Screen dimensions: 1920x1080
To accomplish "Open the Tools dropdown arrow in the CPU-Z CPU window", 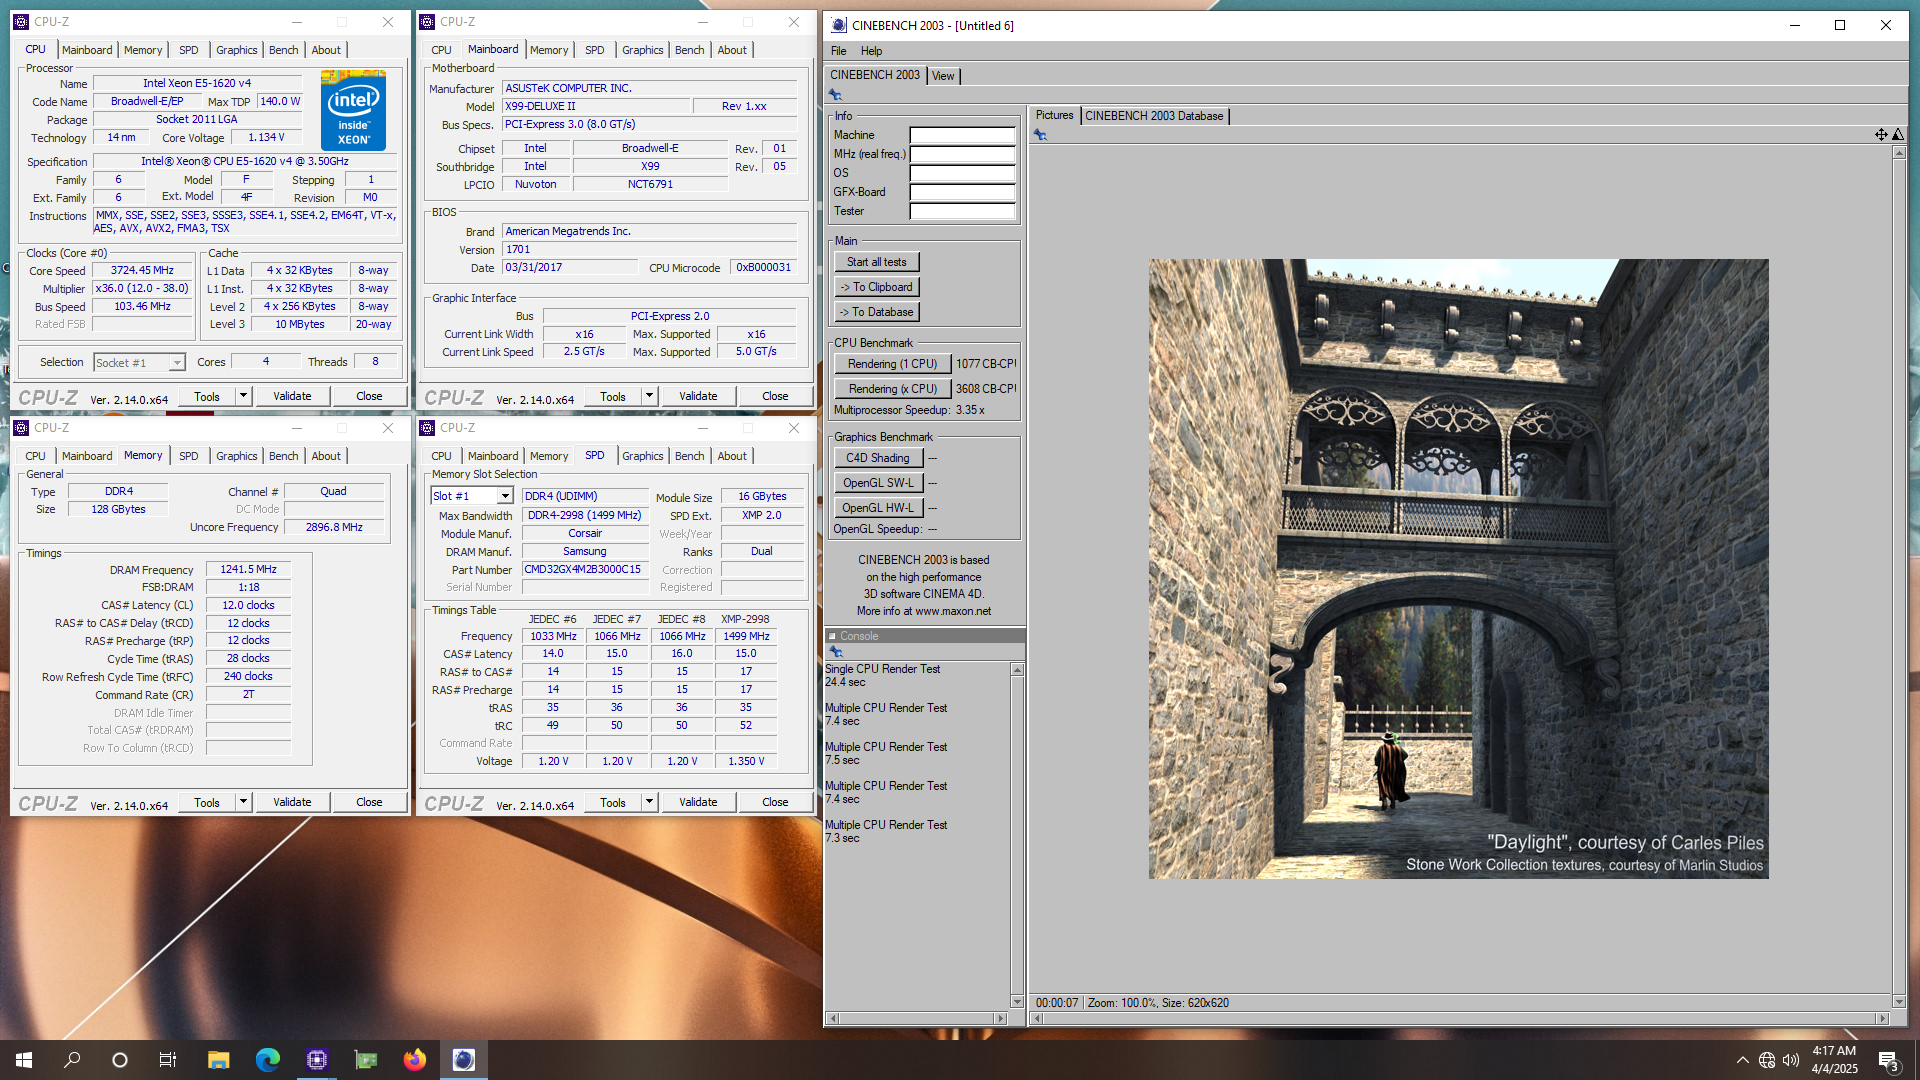I will (x=243, y=396).
